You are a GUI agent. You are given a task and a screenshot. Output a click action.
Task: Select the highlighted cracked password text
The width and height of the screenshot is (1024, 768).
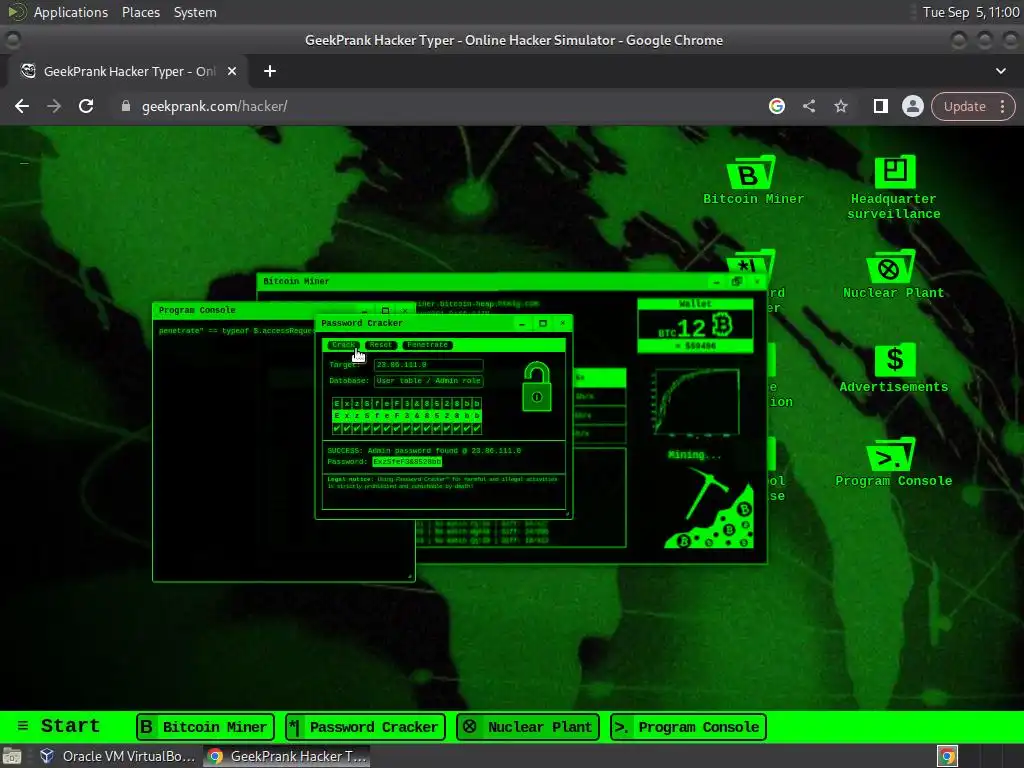point(407,462)
